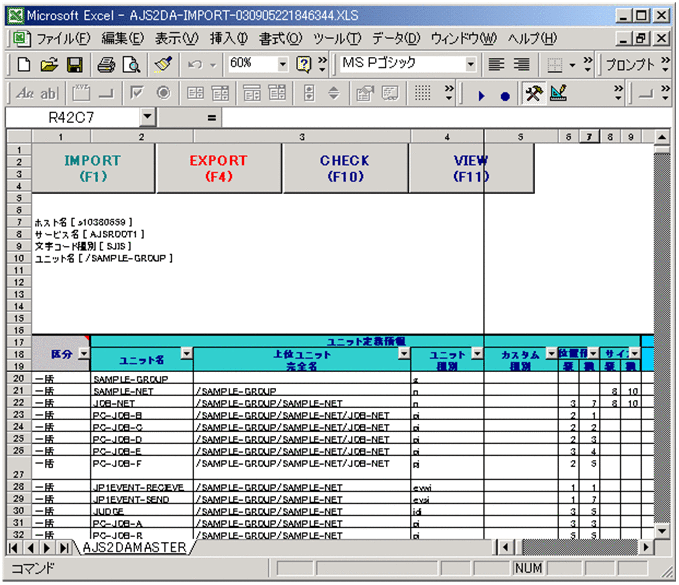Save the workbook with the floppy disk icon
The height and width of the screenshot is (585, 679).
click(74, 65)
